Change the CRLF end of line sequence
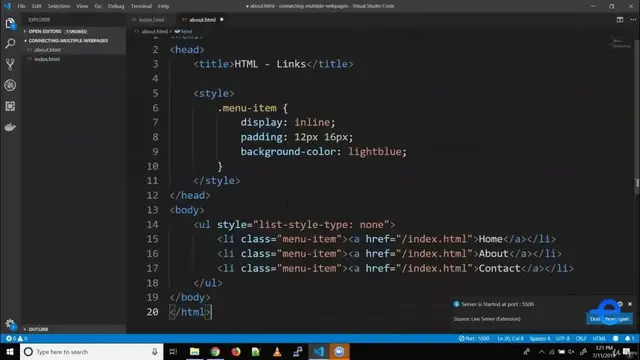The width and height of the screenshot is (640, 360). click(x=581, y=338)
